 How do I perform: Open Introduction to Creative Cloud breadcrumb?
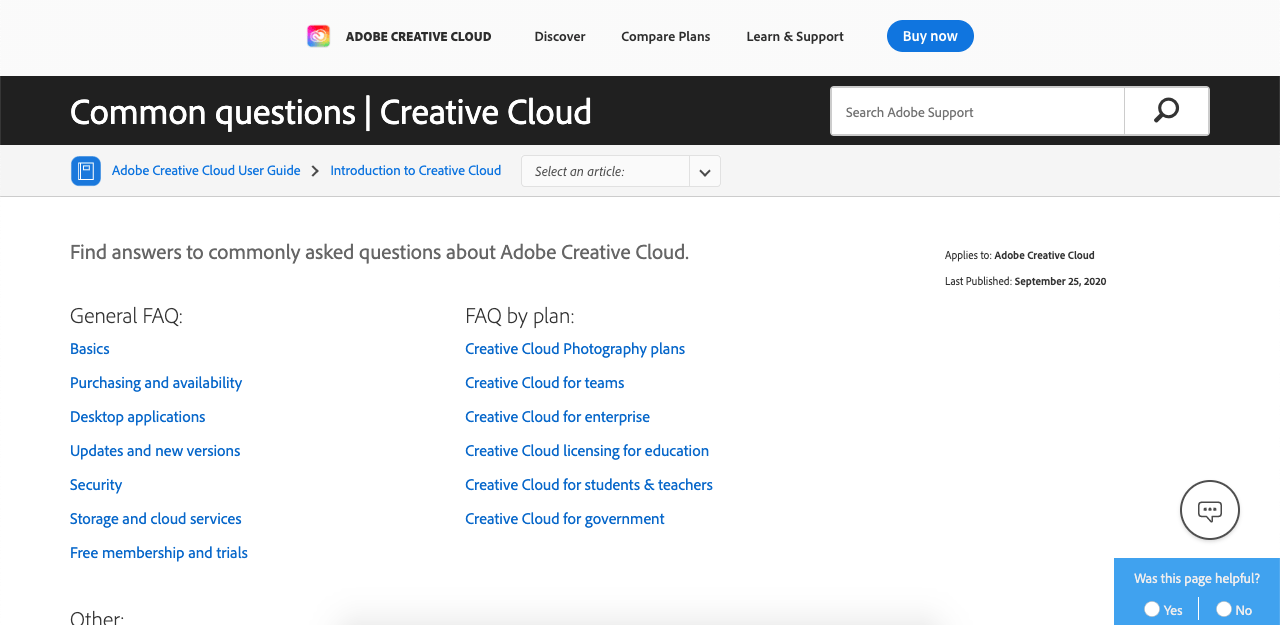(416, 171)
